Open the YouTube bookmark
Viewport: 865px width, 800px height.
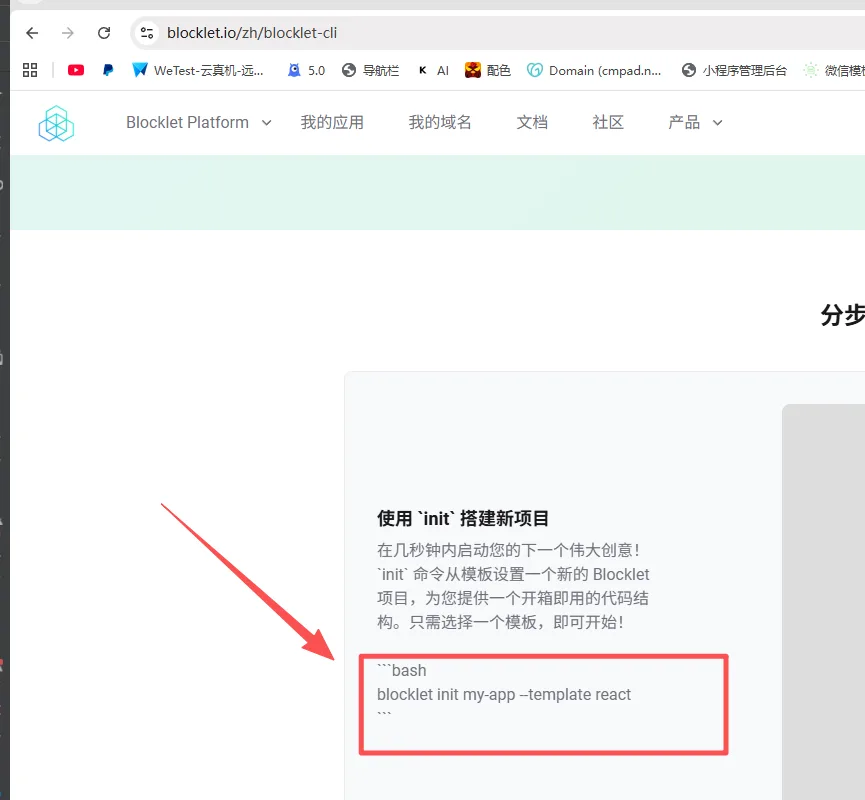(76, 70)
